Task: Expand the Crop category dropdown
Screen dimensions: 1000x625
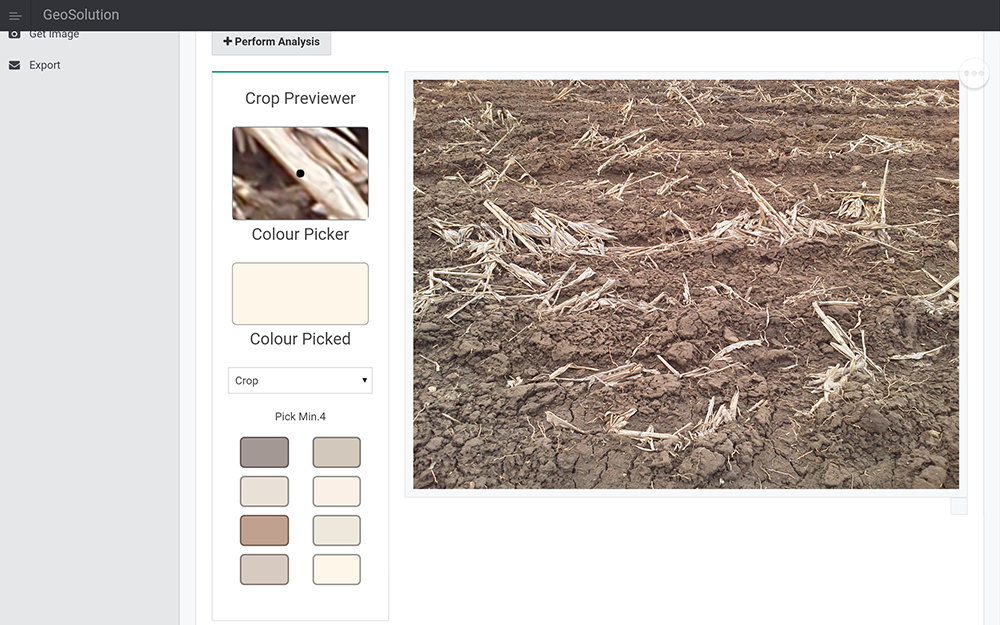Action: [300, 381]
